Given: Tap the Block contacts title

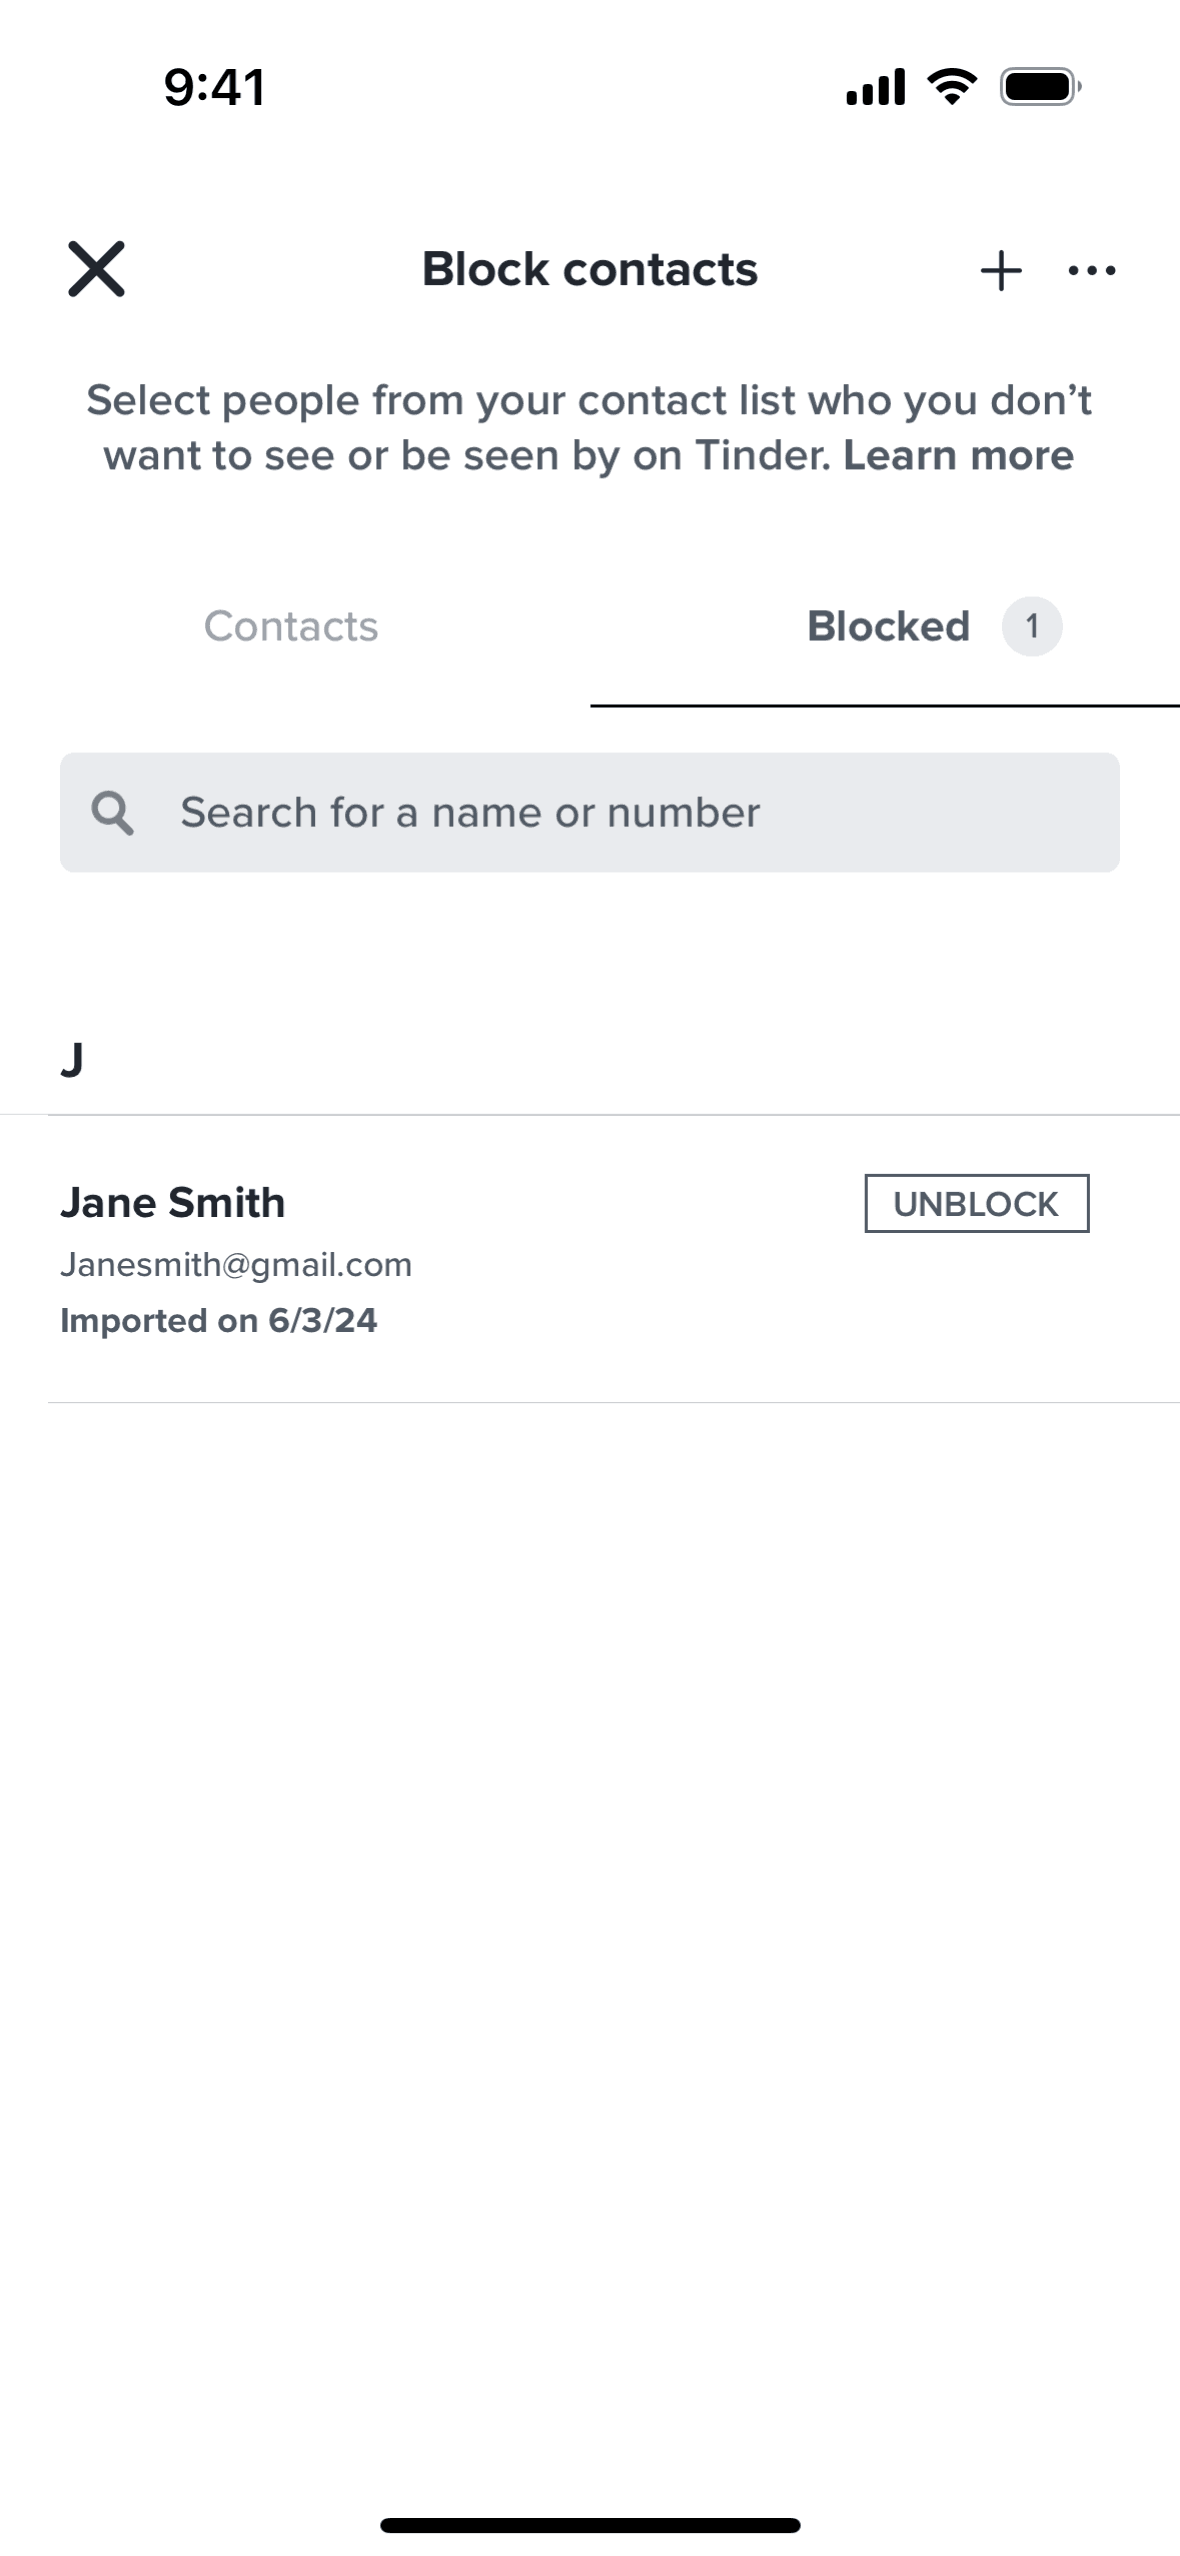Looking at the screenshot, I should (590, 269).
